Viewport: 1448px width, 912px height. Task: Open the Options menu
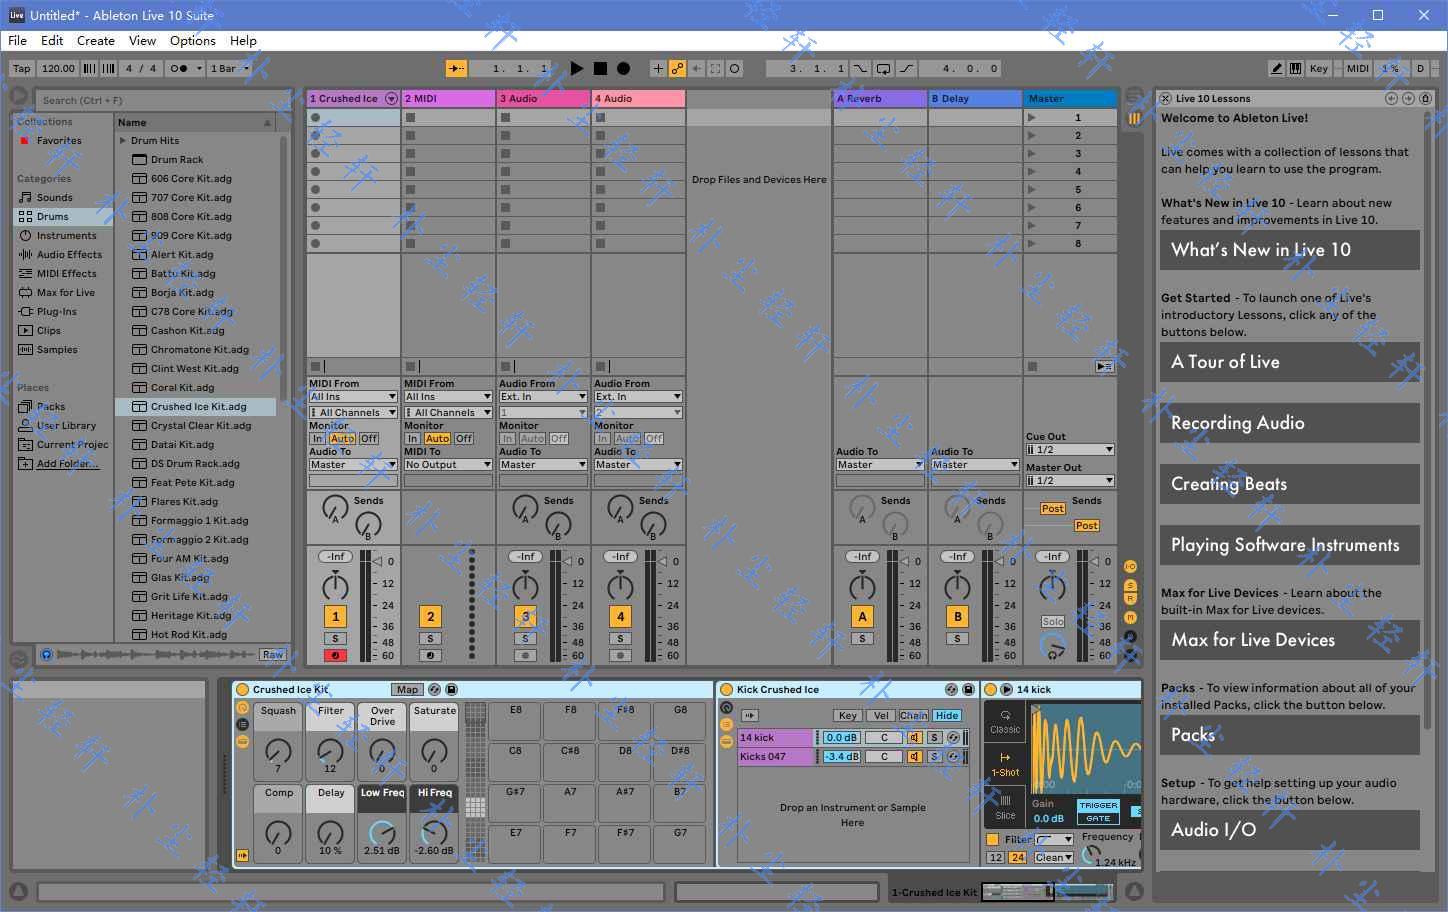coord(192,41)
